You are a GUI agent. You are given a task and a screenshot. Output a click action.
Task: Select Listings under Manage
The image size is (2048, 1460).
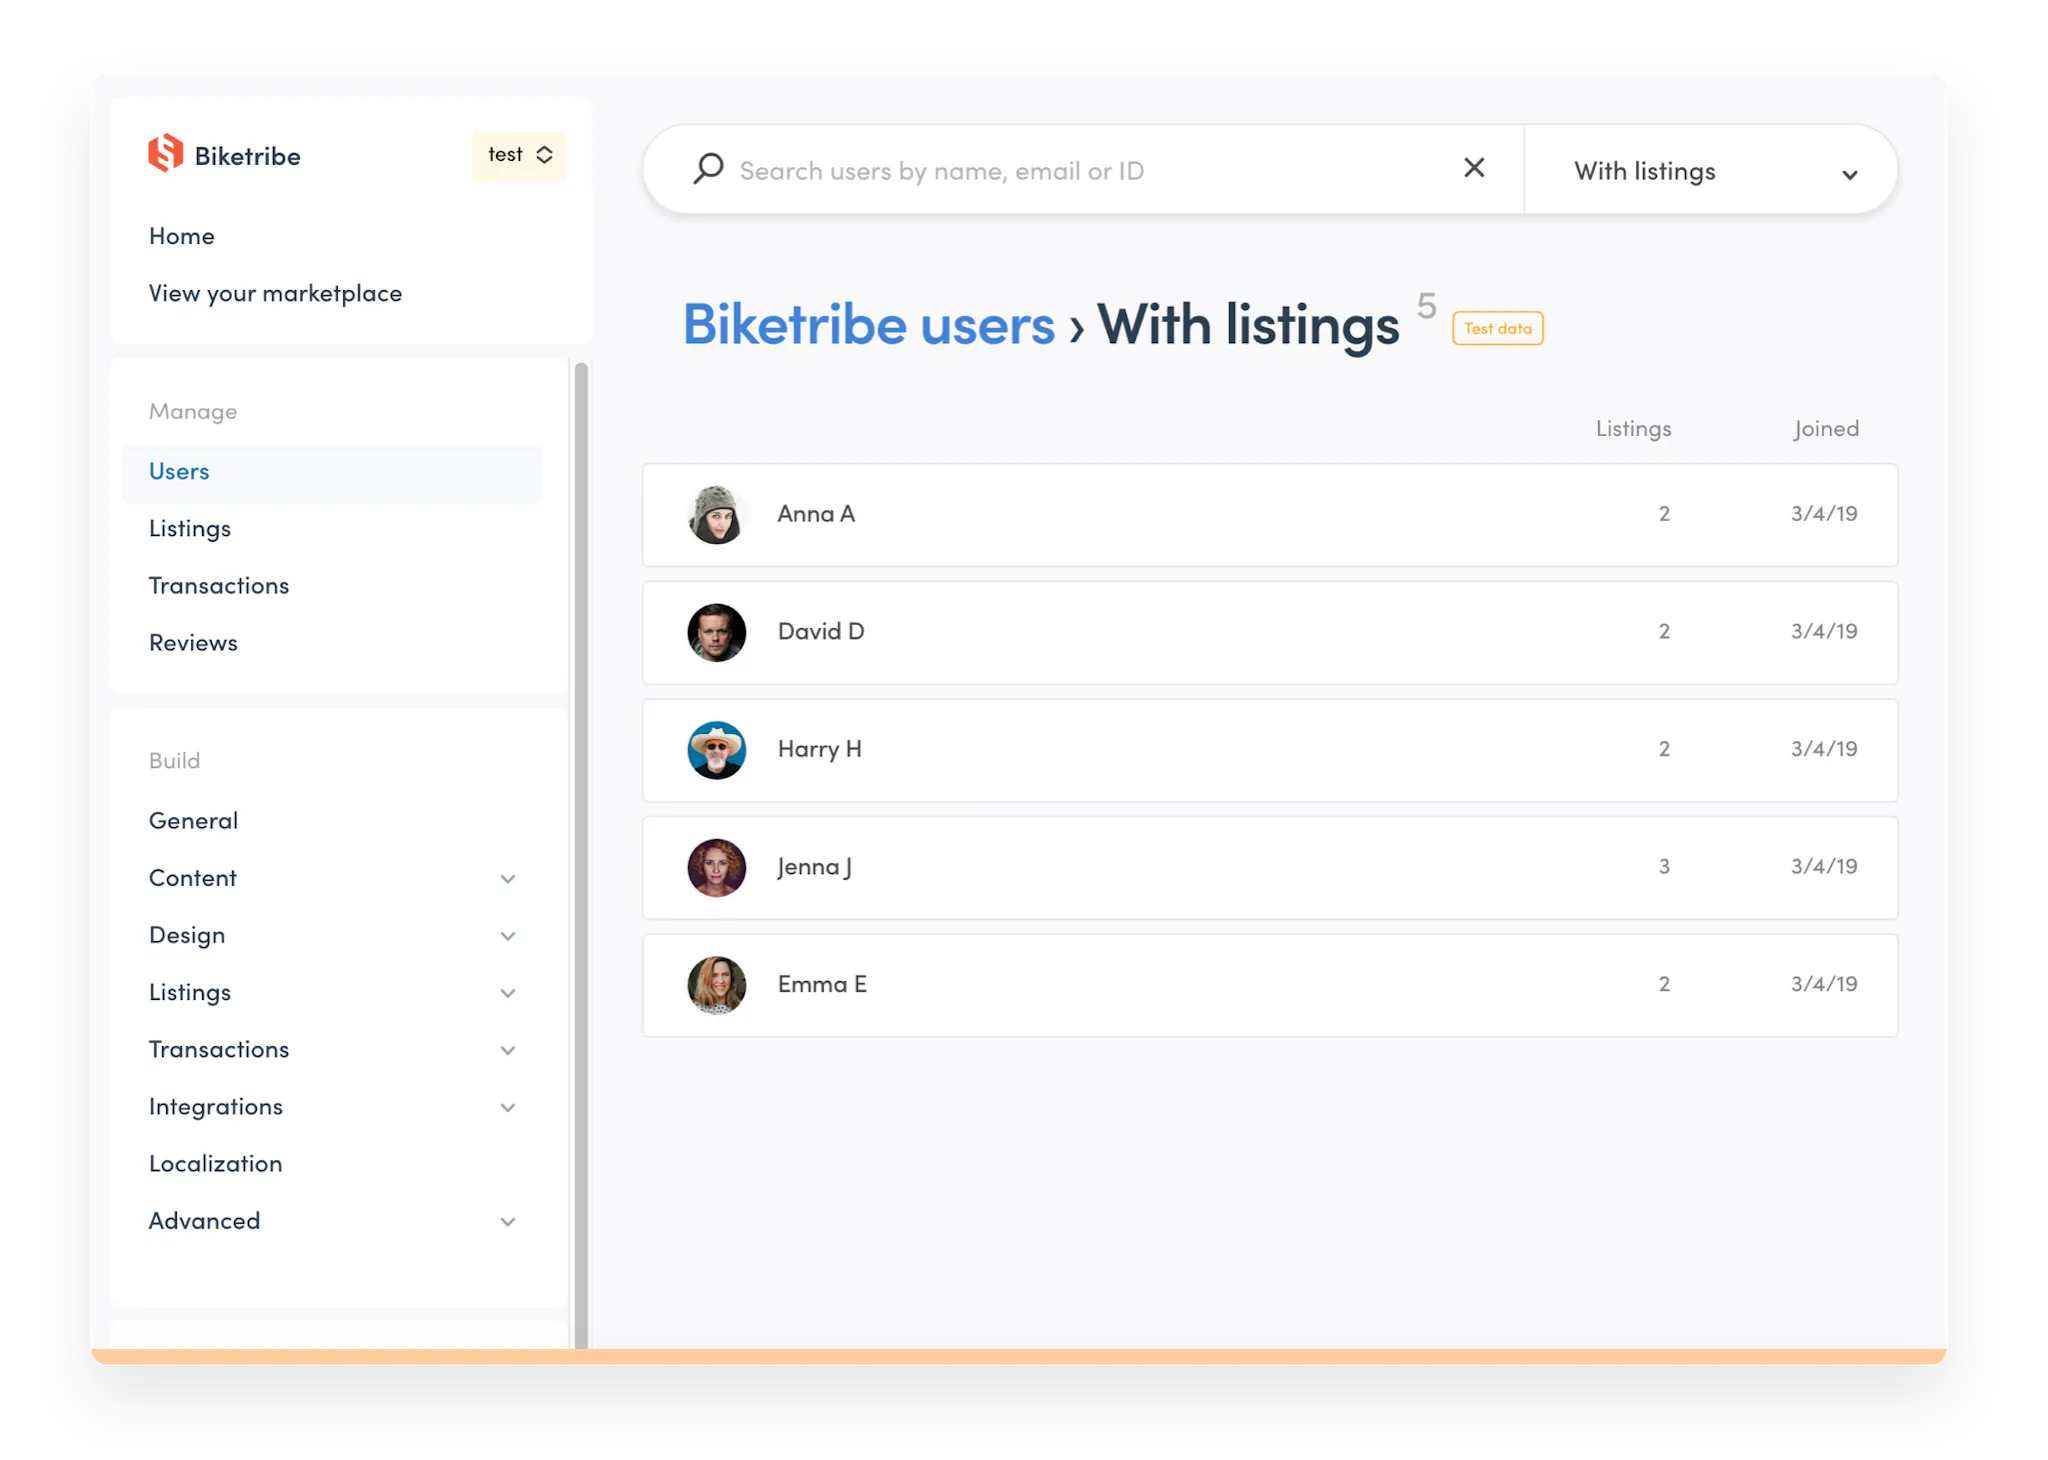tap(190, 529)
